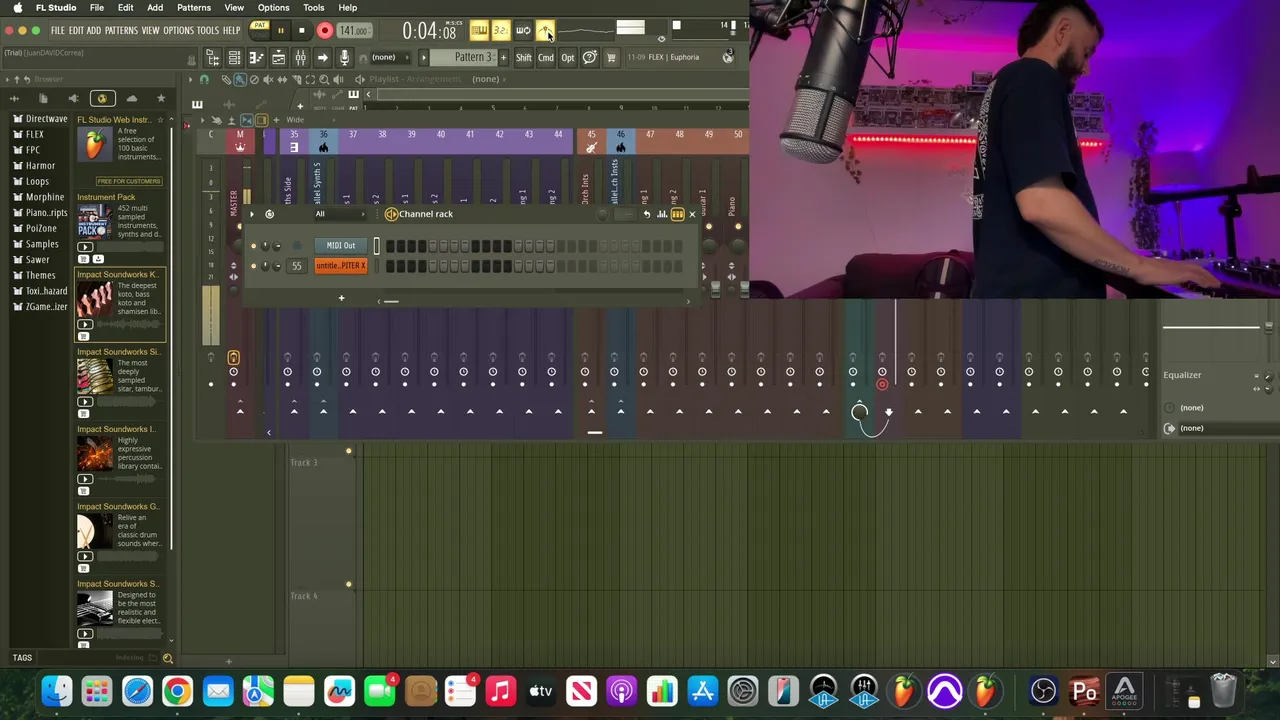
Task: Open OBS from the Dock
Action: pyautogui.click(x=1043, y=691)
